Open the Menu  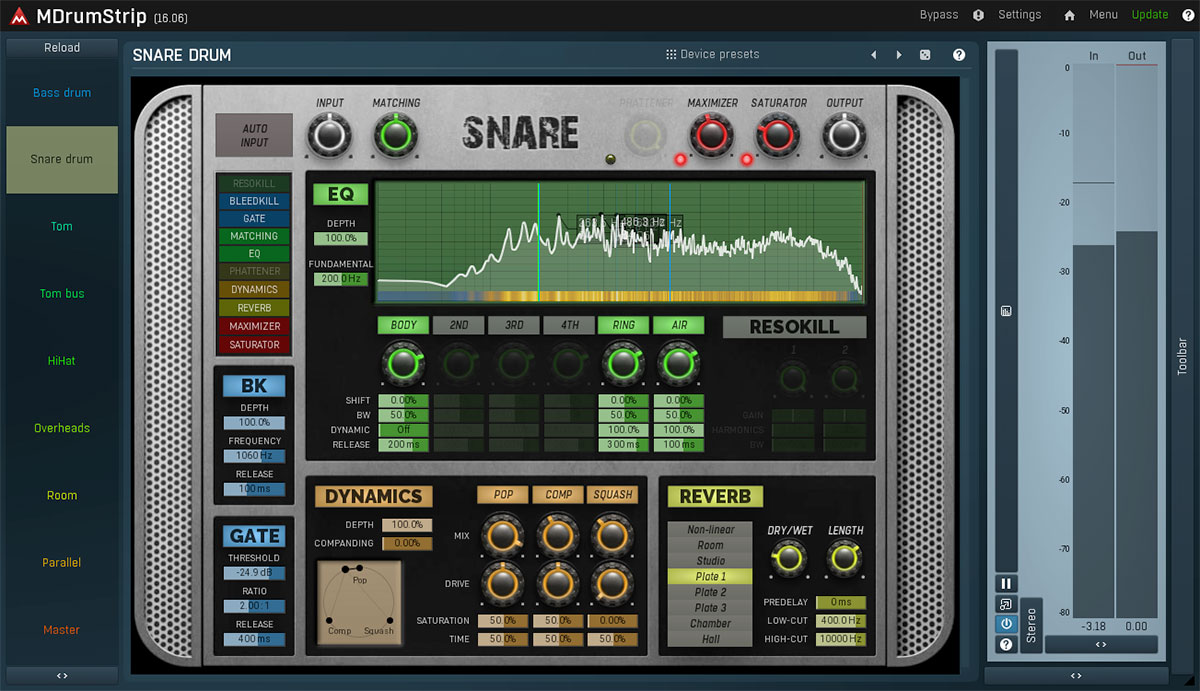[1103, 15]
